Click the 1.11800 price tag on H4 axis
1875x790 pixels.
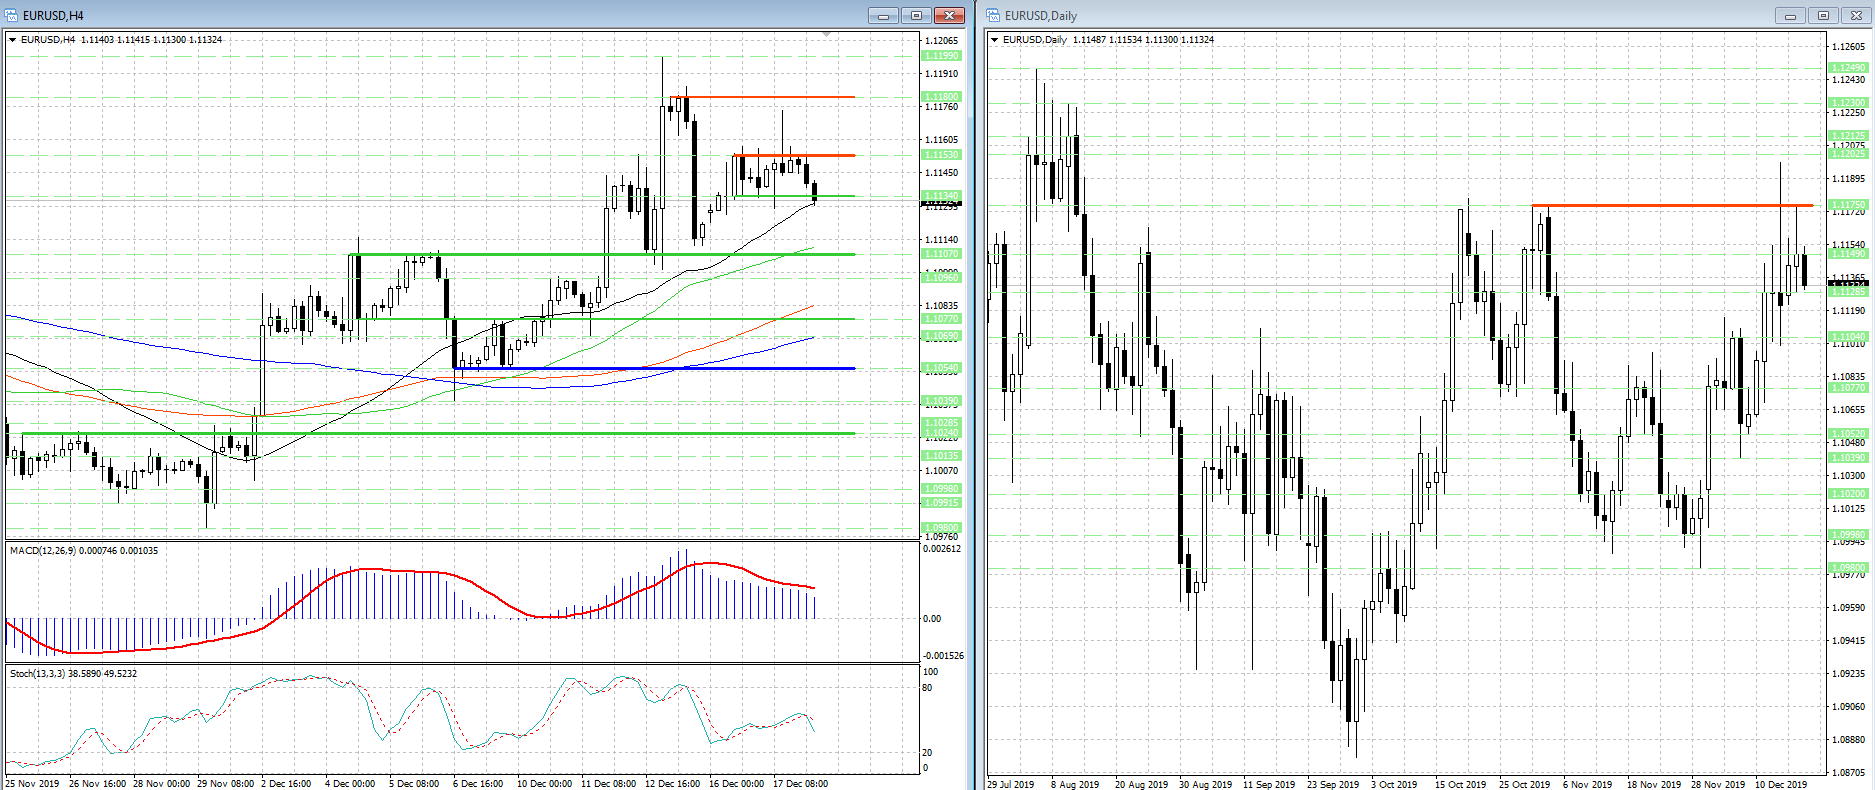pyautogui.click(x=941, y=97)
